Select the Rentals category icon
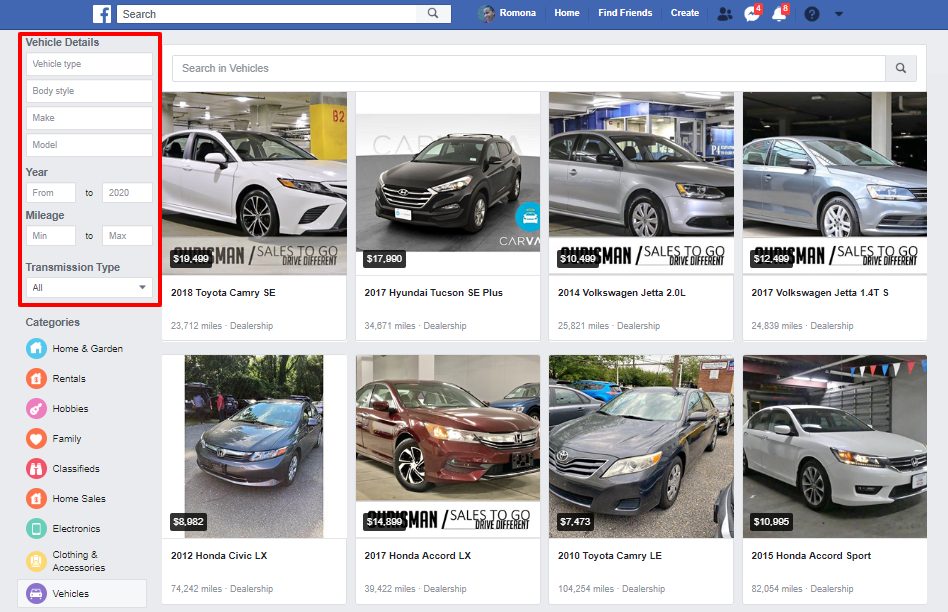This screenshot has height=612, width=948. (36, 379)
